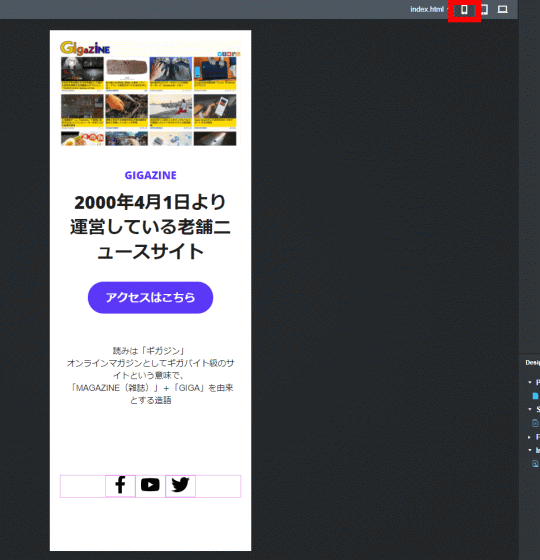Click the GIGAZINE logo image at the top
This screenshot has height=560, width=540.
[x=85, y=48]
